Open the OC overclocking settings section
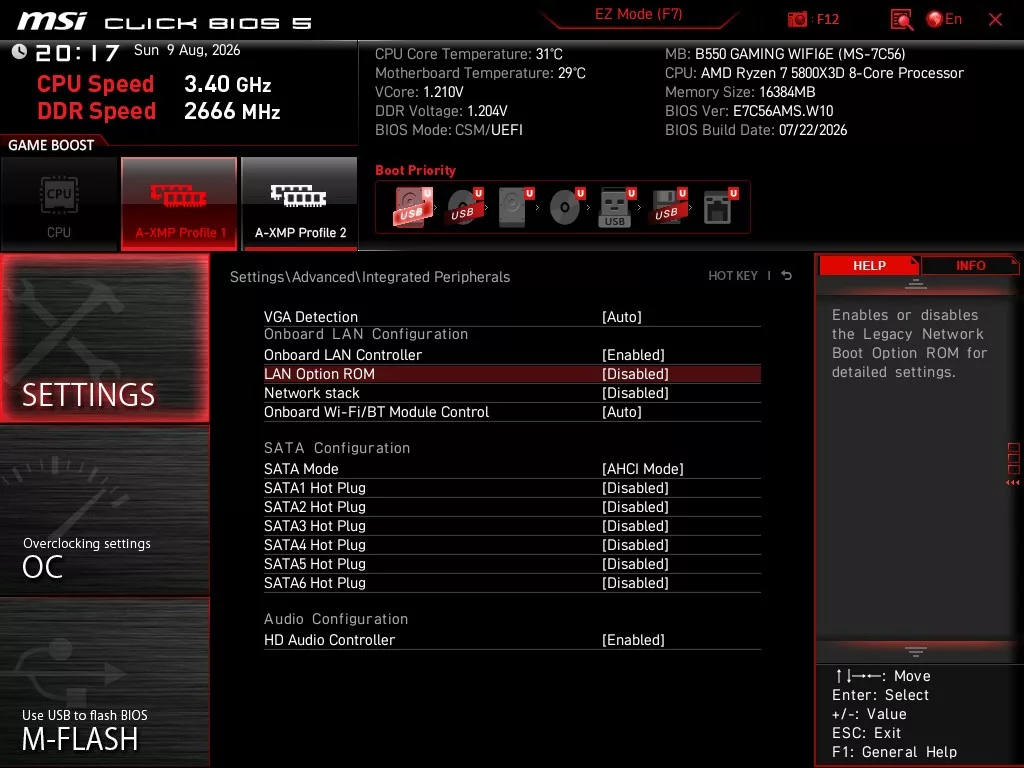 tap(104, 510)
